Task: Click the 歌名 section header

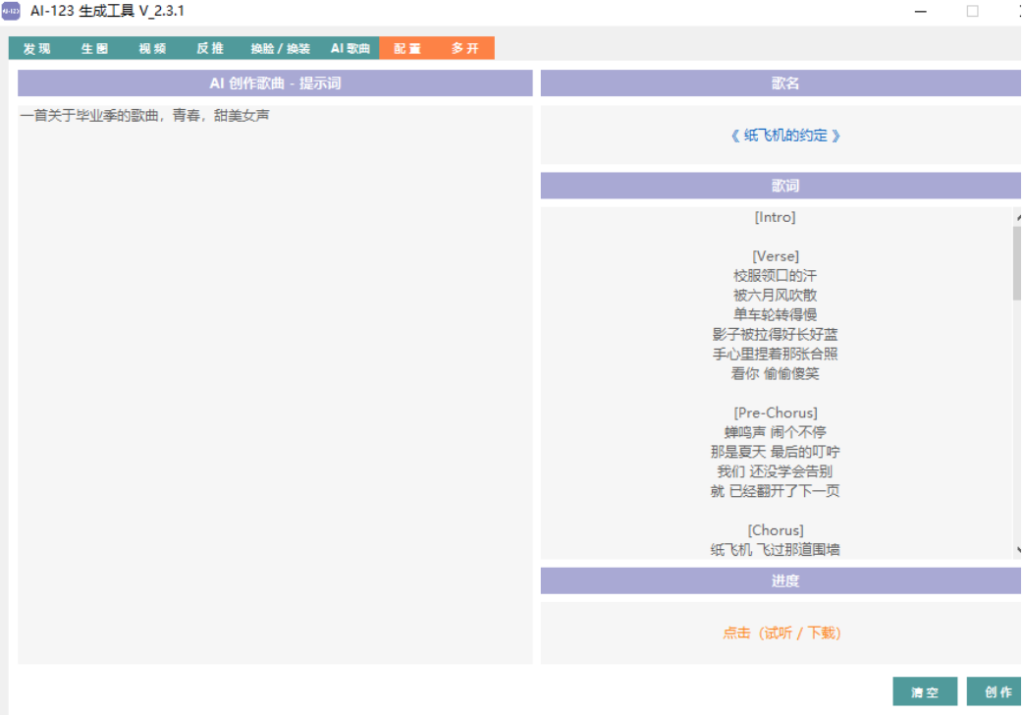Action: [780, 84]
